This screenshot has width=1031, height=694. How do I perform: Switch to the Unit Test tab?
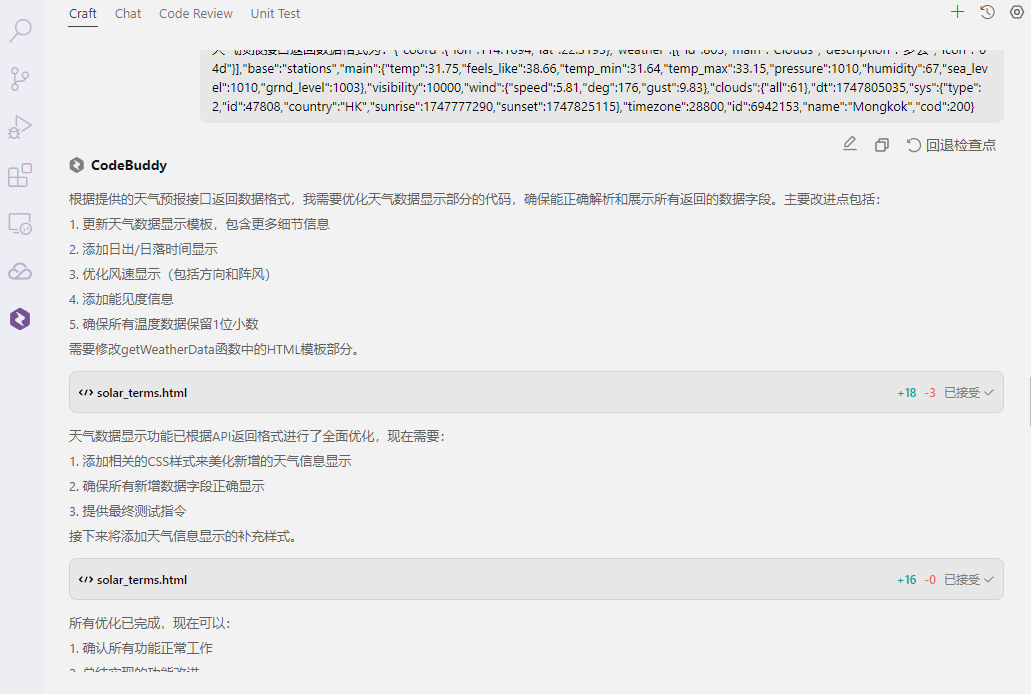(275, 14)
